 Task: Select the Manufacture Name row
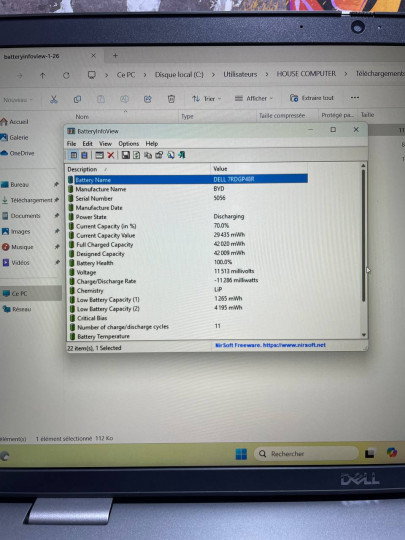click(x=187, y=189)
